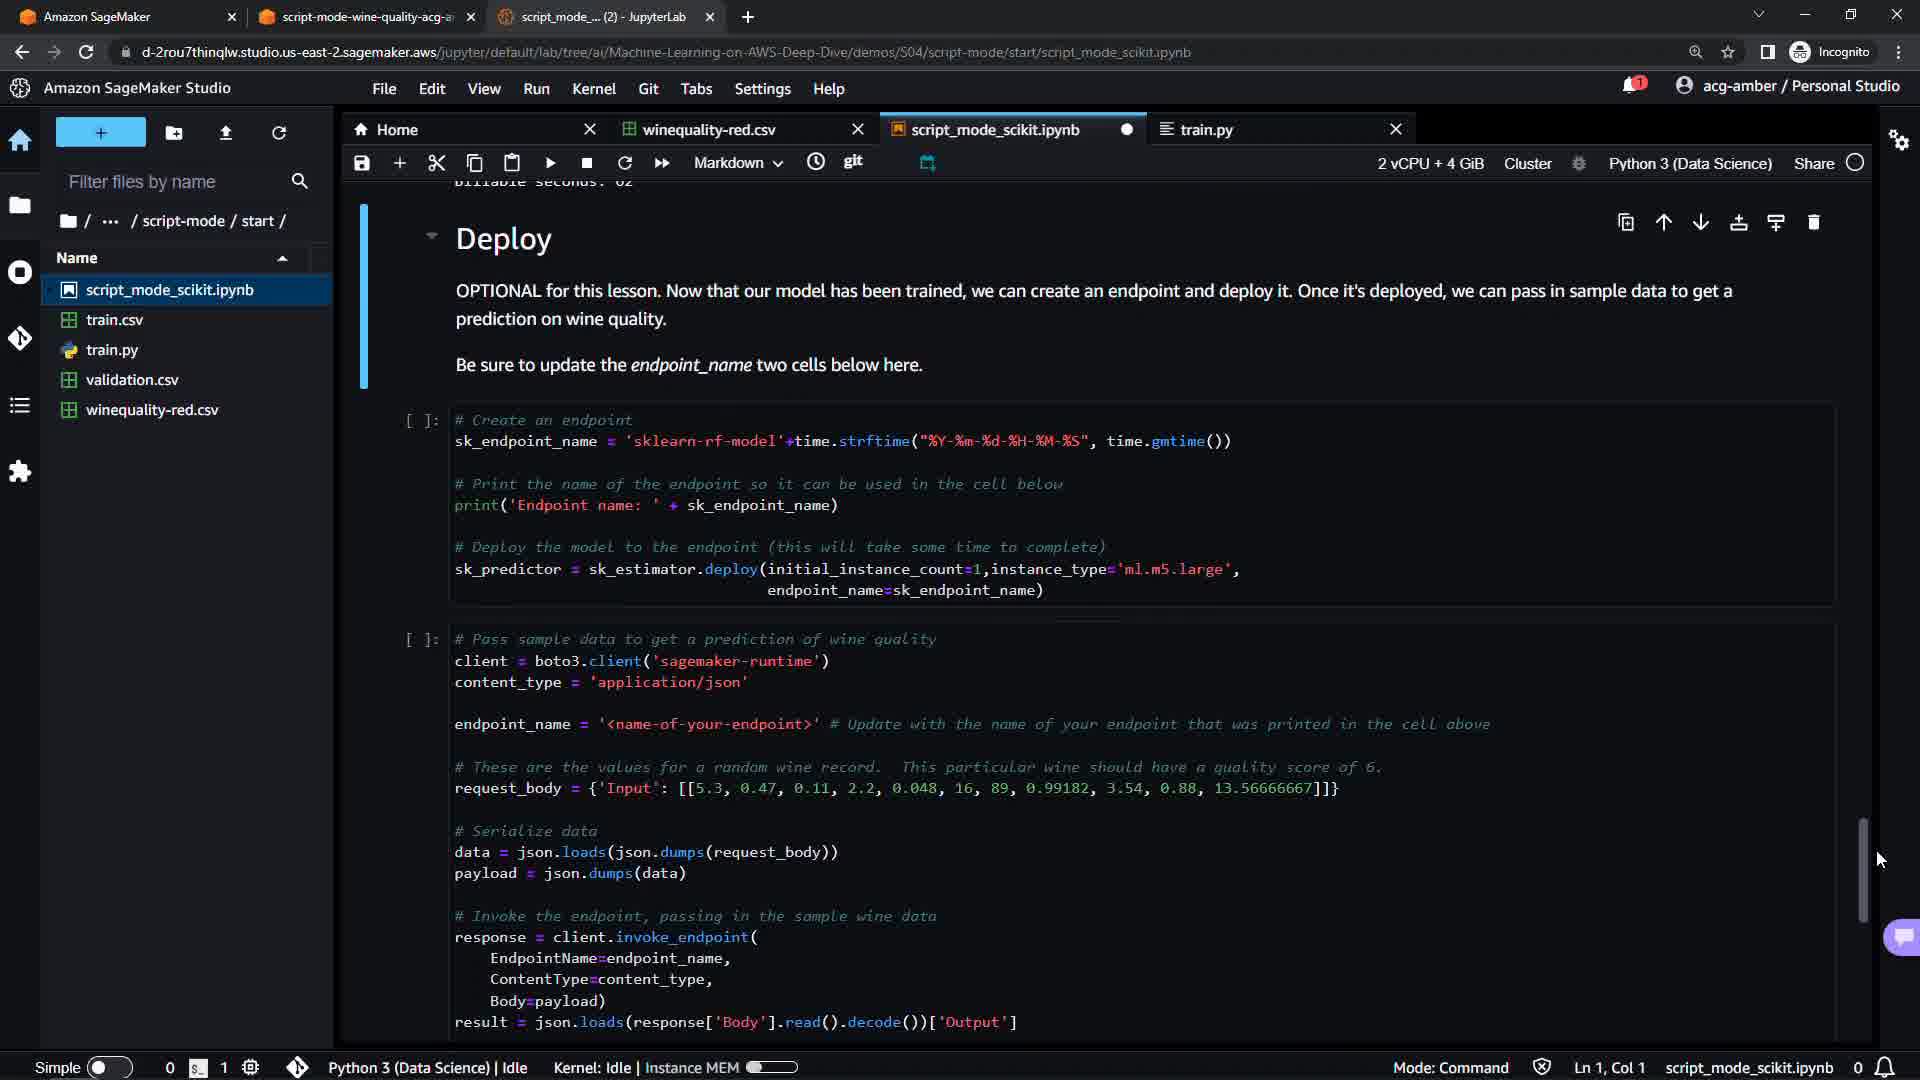Restart kernel and run all cells
Viewport: 1920px width, 1080px height.
click(x=662, y=163)
